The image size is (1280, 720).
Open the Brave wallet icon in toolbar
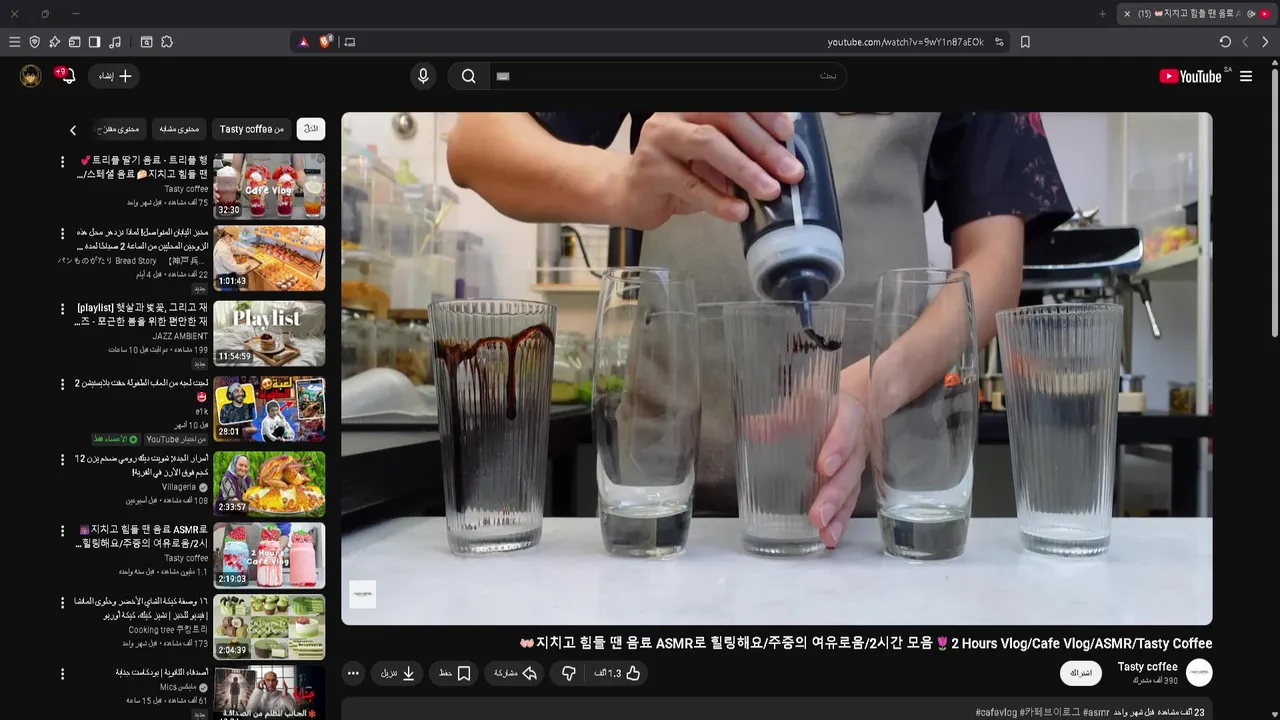74,42
